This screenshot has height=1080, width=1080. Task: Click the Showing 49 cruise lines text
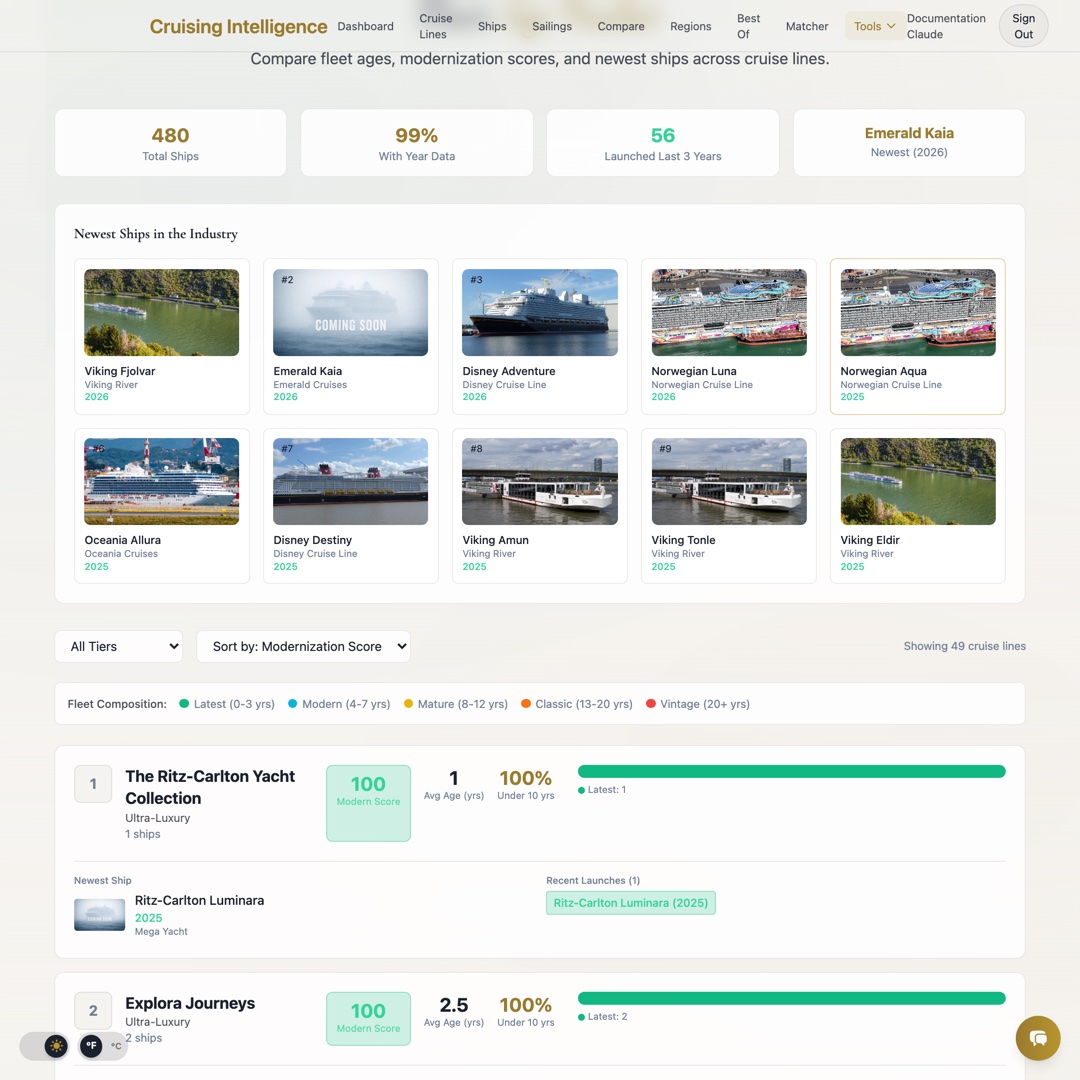[964, 646]
